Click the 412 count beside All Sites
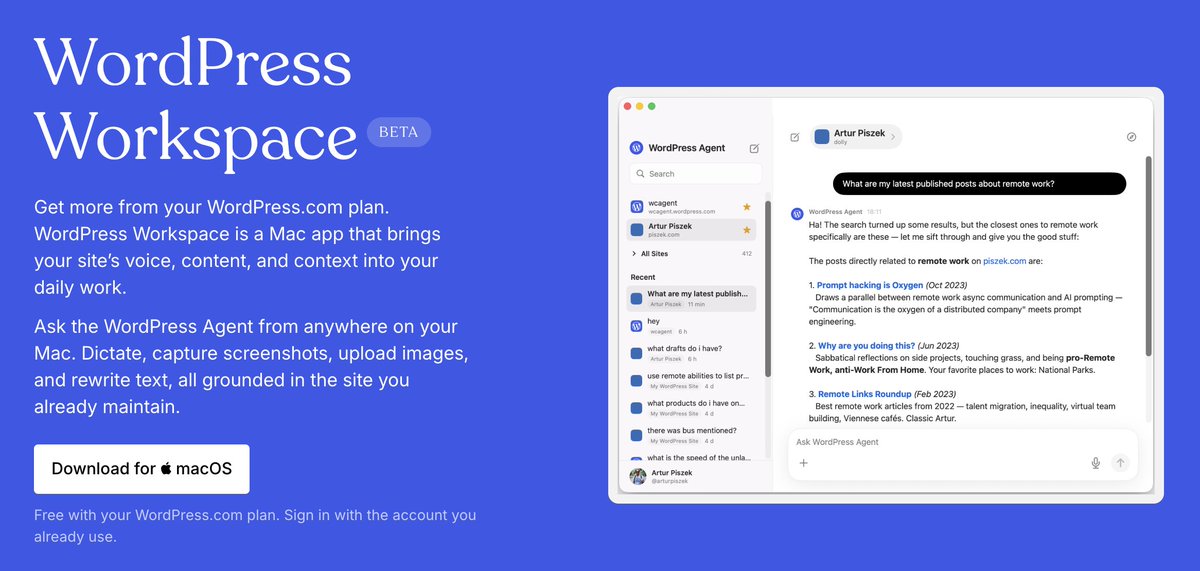Screen dimensions: 1200x571 click(746, 254)
